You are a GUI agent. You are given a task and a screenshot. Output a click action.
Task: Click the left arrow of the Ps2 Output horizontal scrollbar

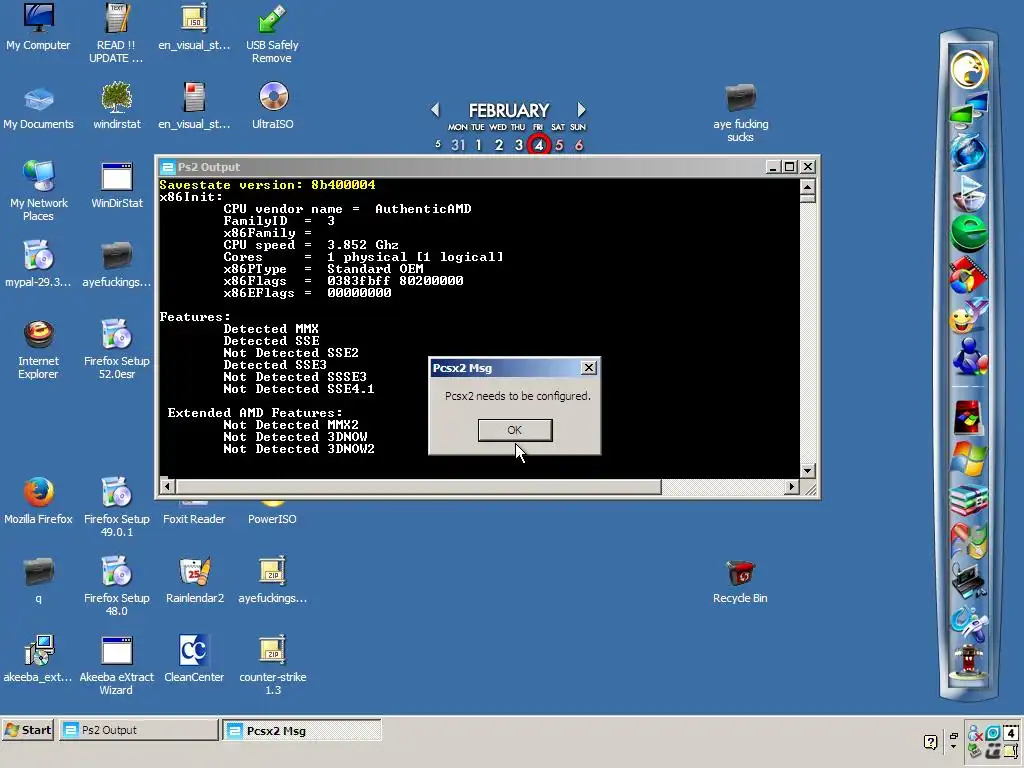point(167,486)
